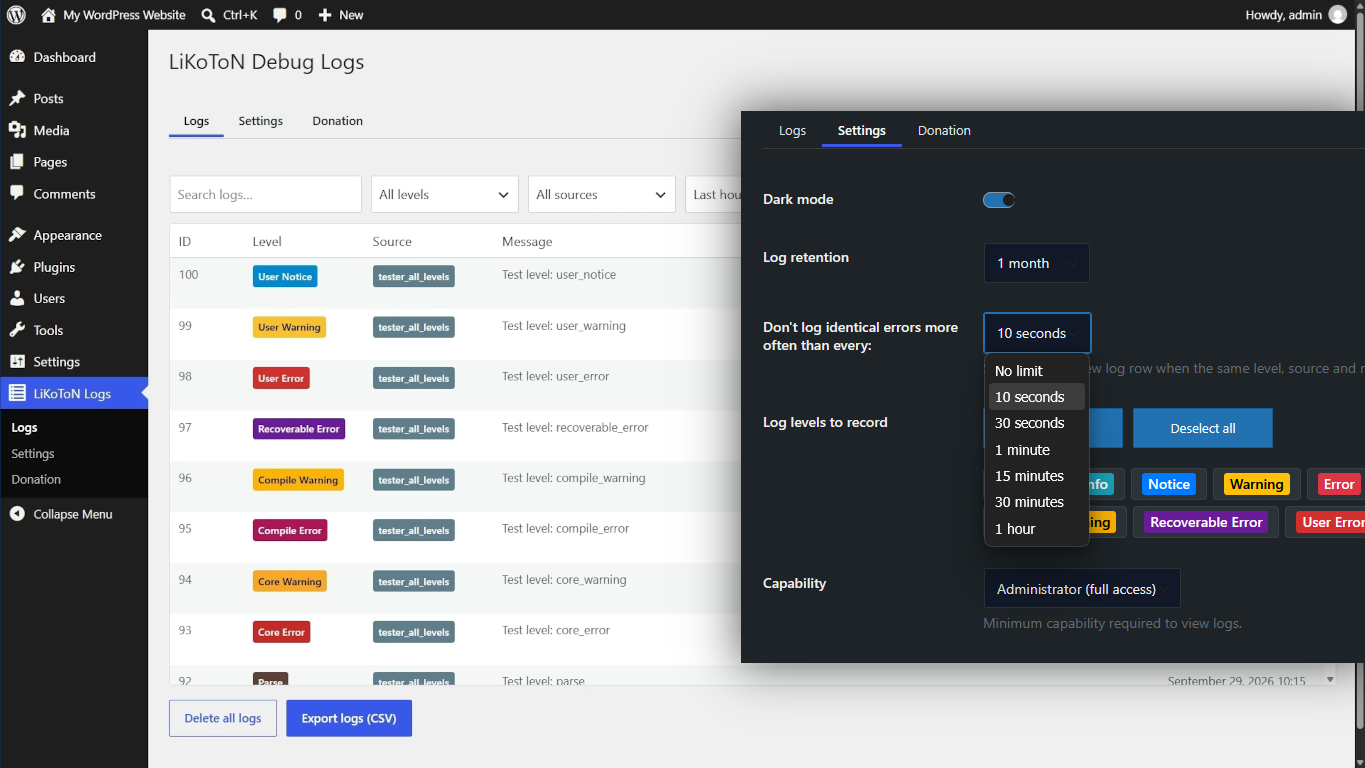Click the Source column header
Image resolution: width=1365 pixels, height=768 pixels.
(x=392, y=242)
